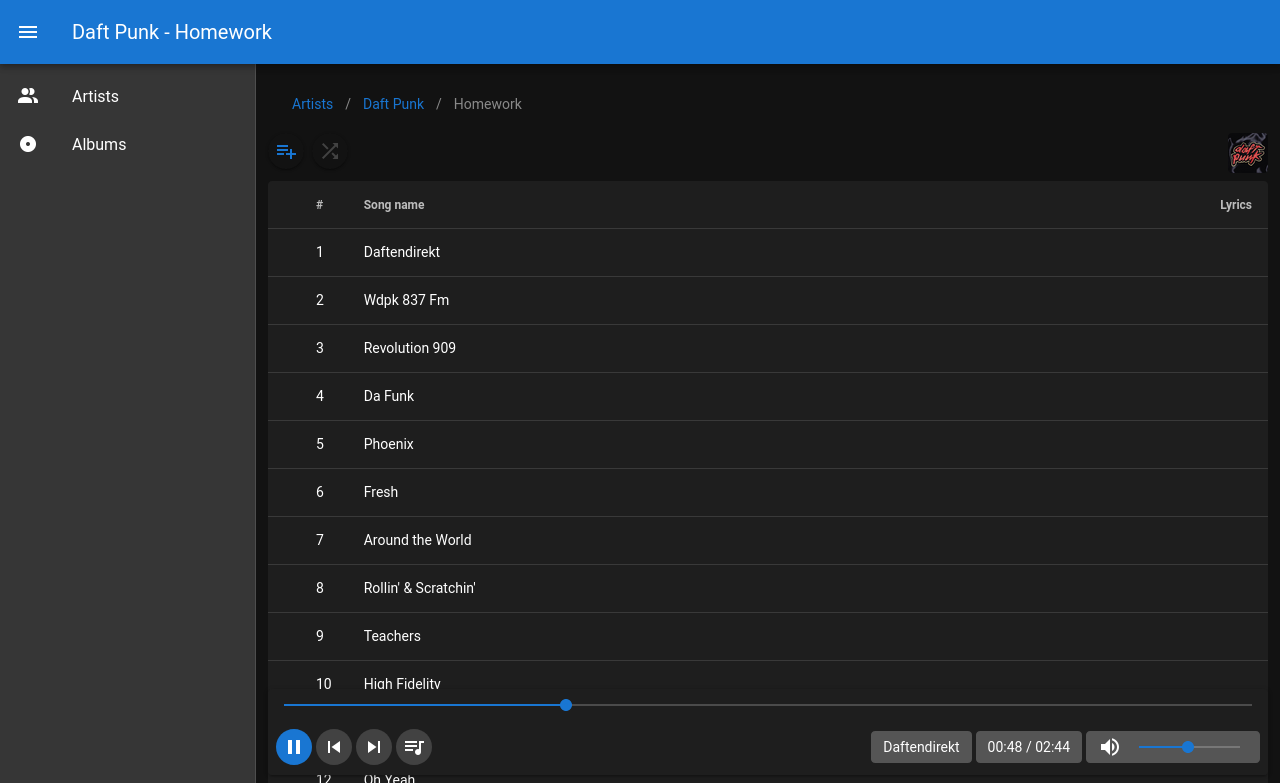Go to Daft Punk breadcrumb link
Viewport: 1280px width, 783px height.
[x=393, y=104]
